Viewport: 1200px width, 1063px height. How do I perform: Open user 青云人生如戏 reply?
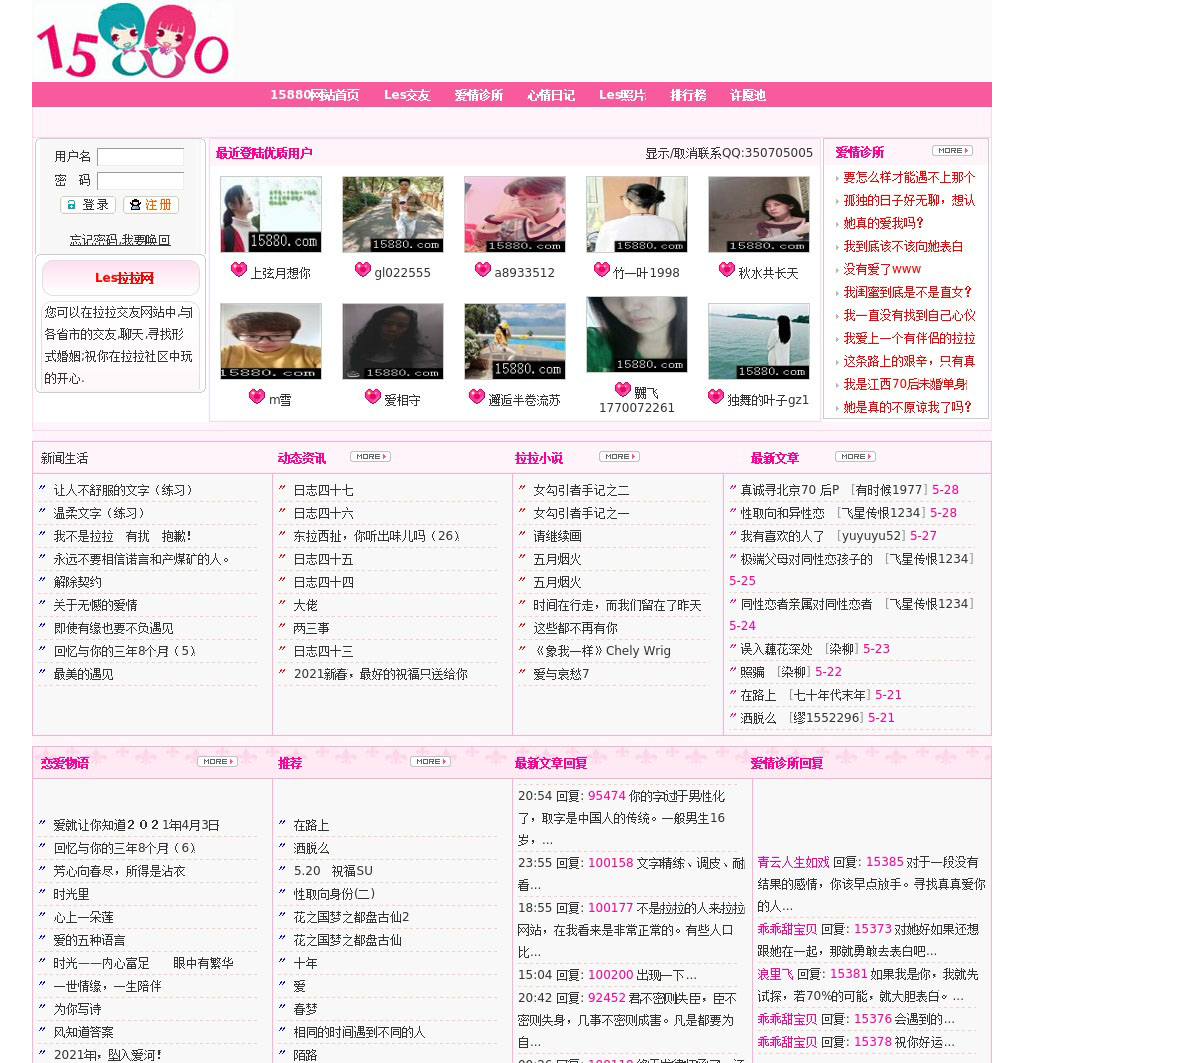tap(793, 862)
